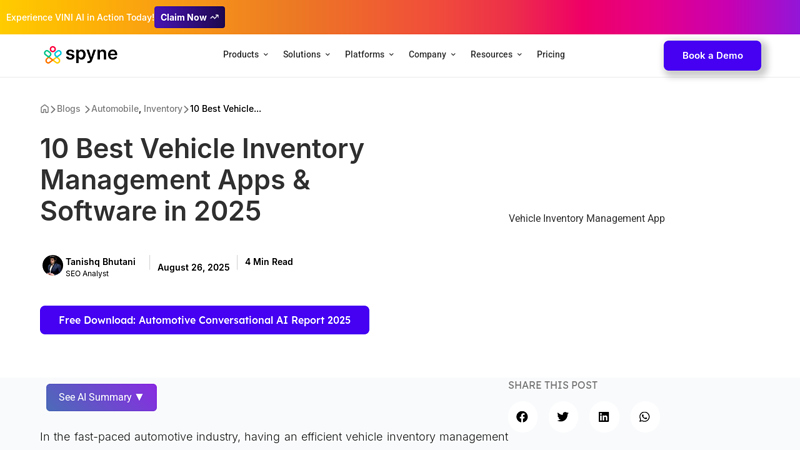Click the Vehicle Inventory Management App image

click(587, 218)
